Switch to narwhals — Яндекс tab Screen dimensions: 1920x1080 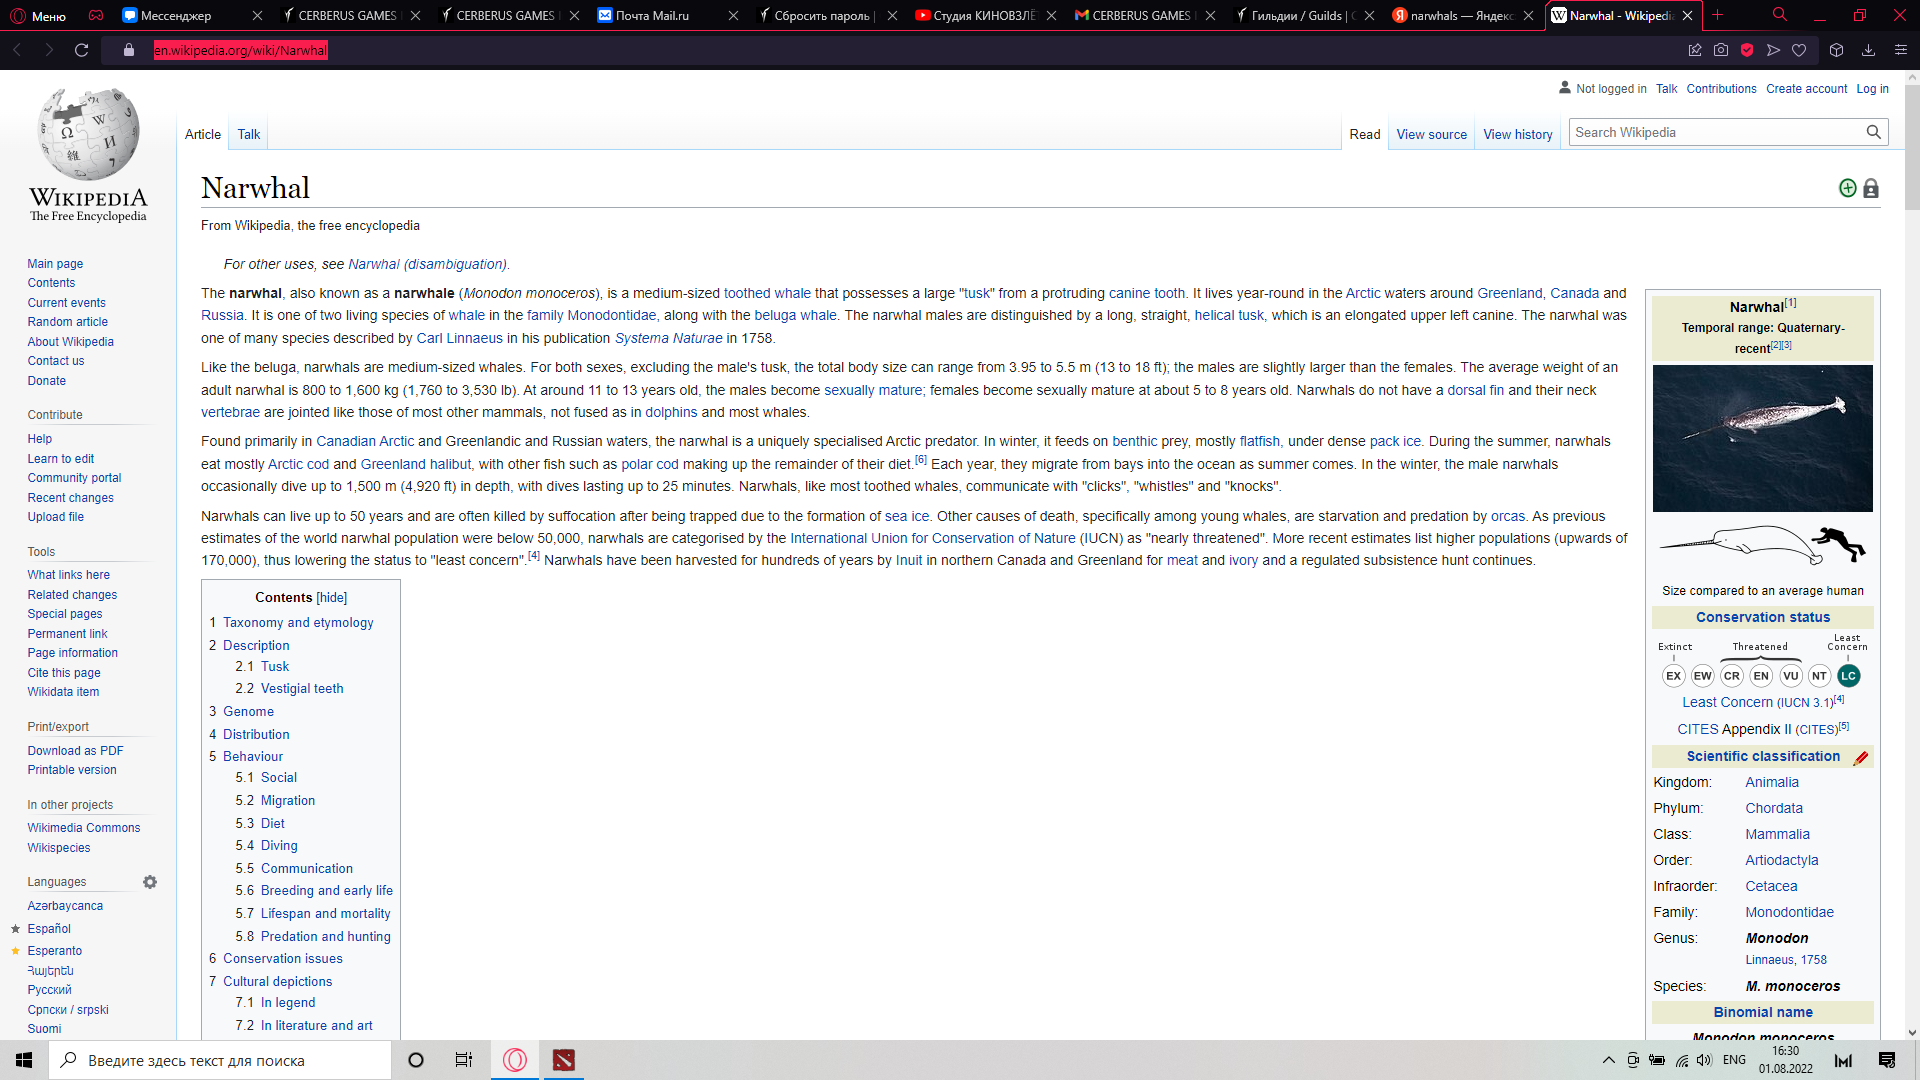click(1462, 15)
